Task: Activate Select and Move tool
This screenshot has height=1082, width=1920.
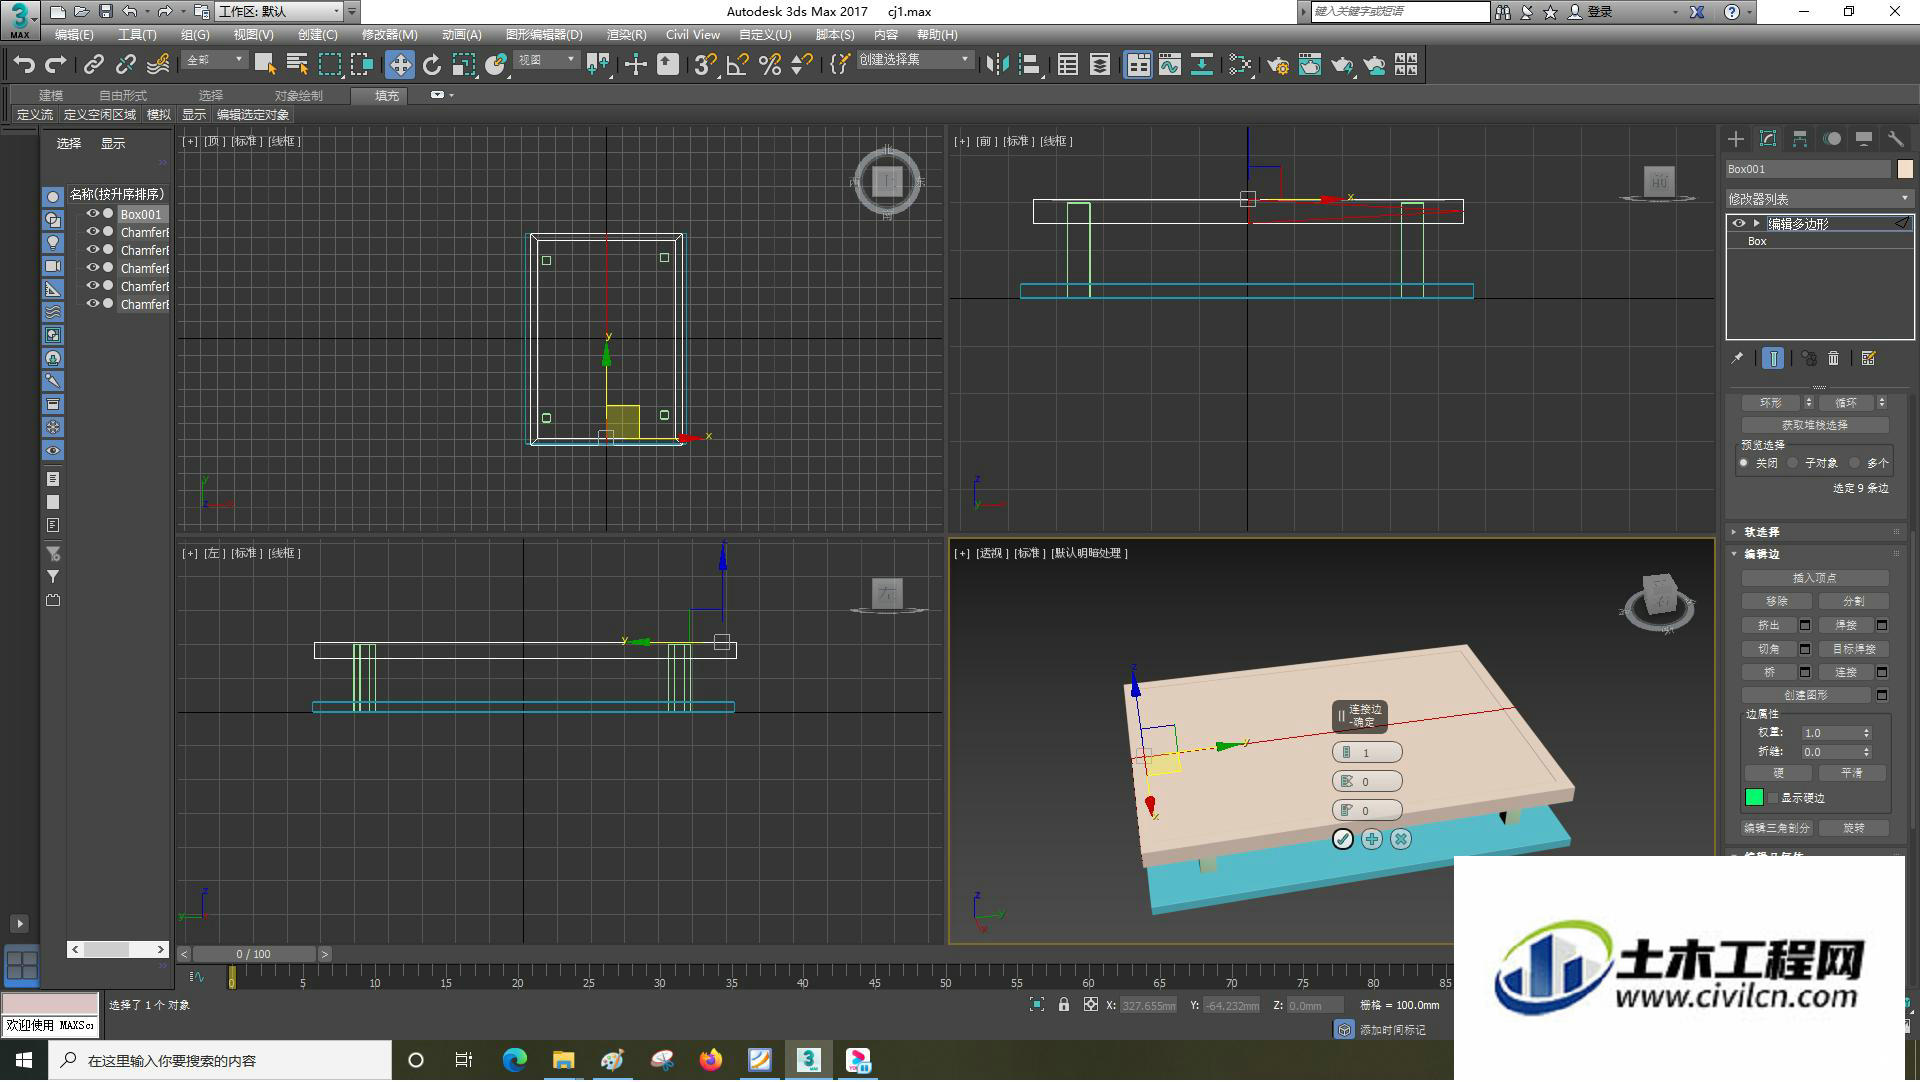Action: (x=400, y=65)
